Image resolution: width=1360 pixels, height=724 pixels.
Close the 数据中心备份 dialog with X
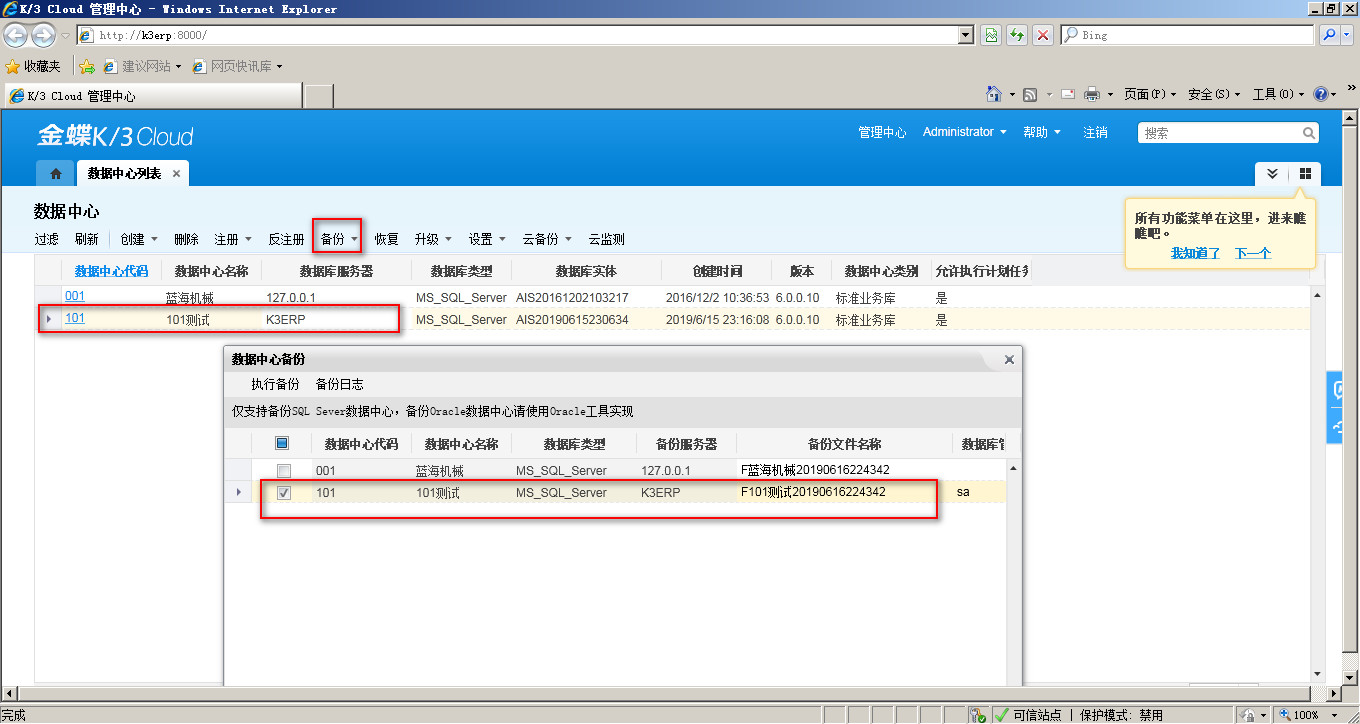1009,359
